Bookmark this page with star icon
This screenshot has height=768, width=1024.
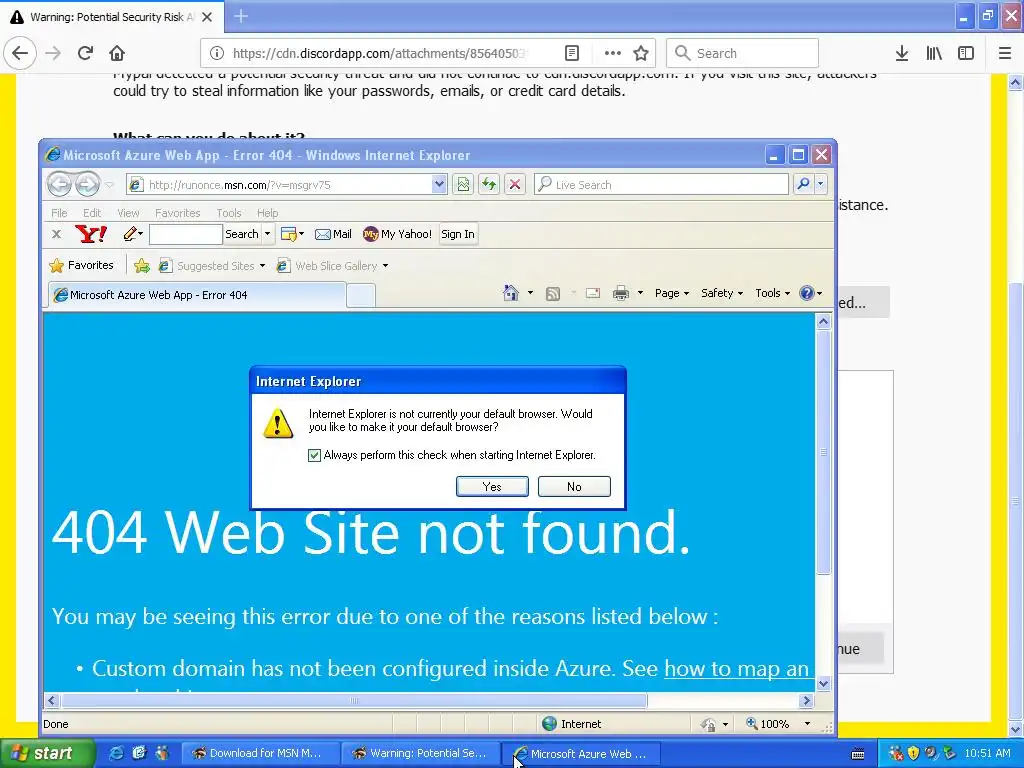641,54
